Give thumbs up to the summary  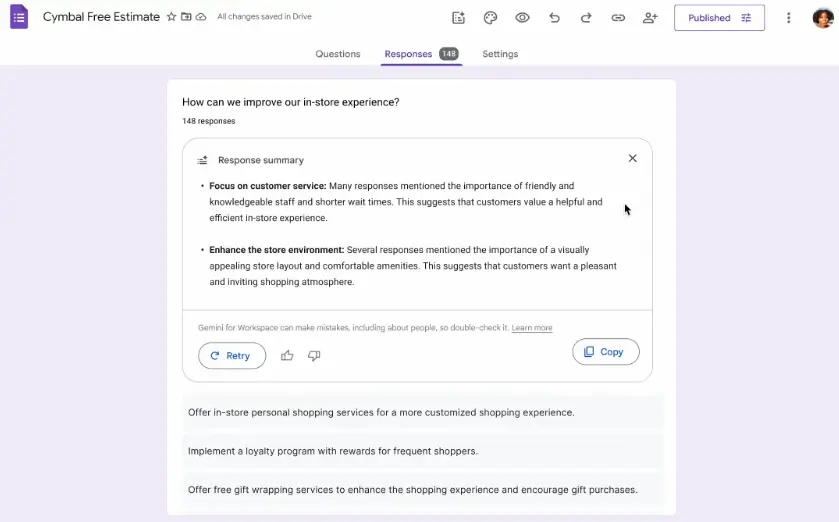[x=287, y=356]
